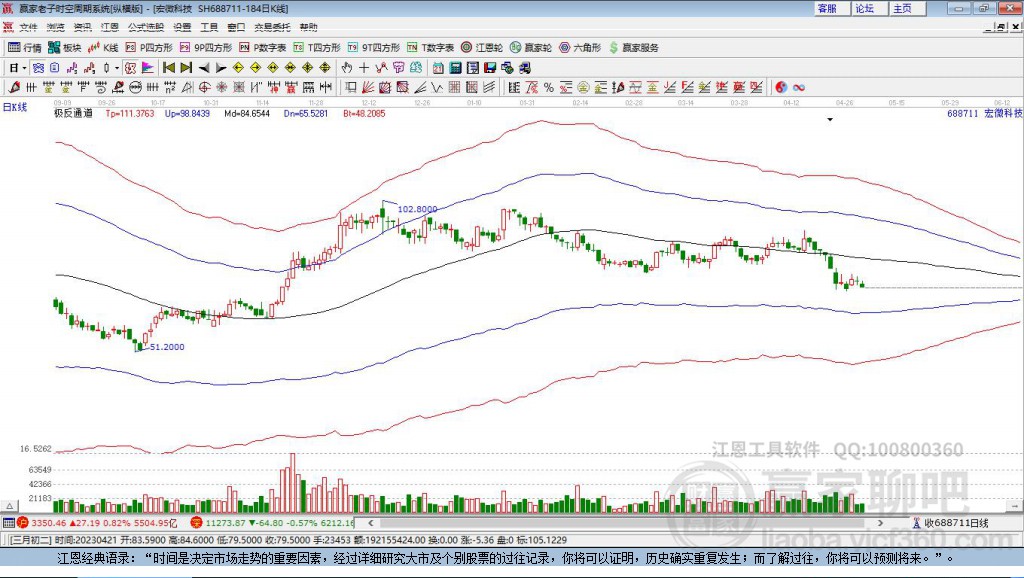This screenshot has width=1024, height=578.
Task: Click the floppy disk save icon
Action: tap(490, 67)
